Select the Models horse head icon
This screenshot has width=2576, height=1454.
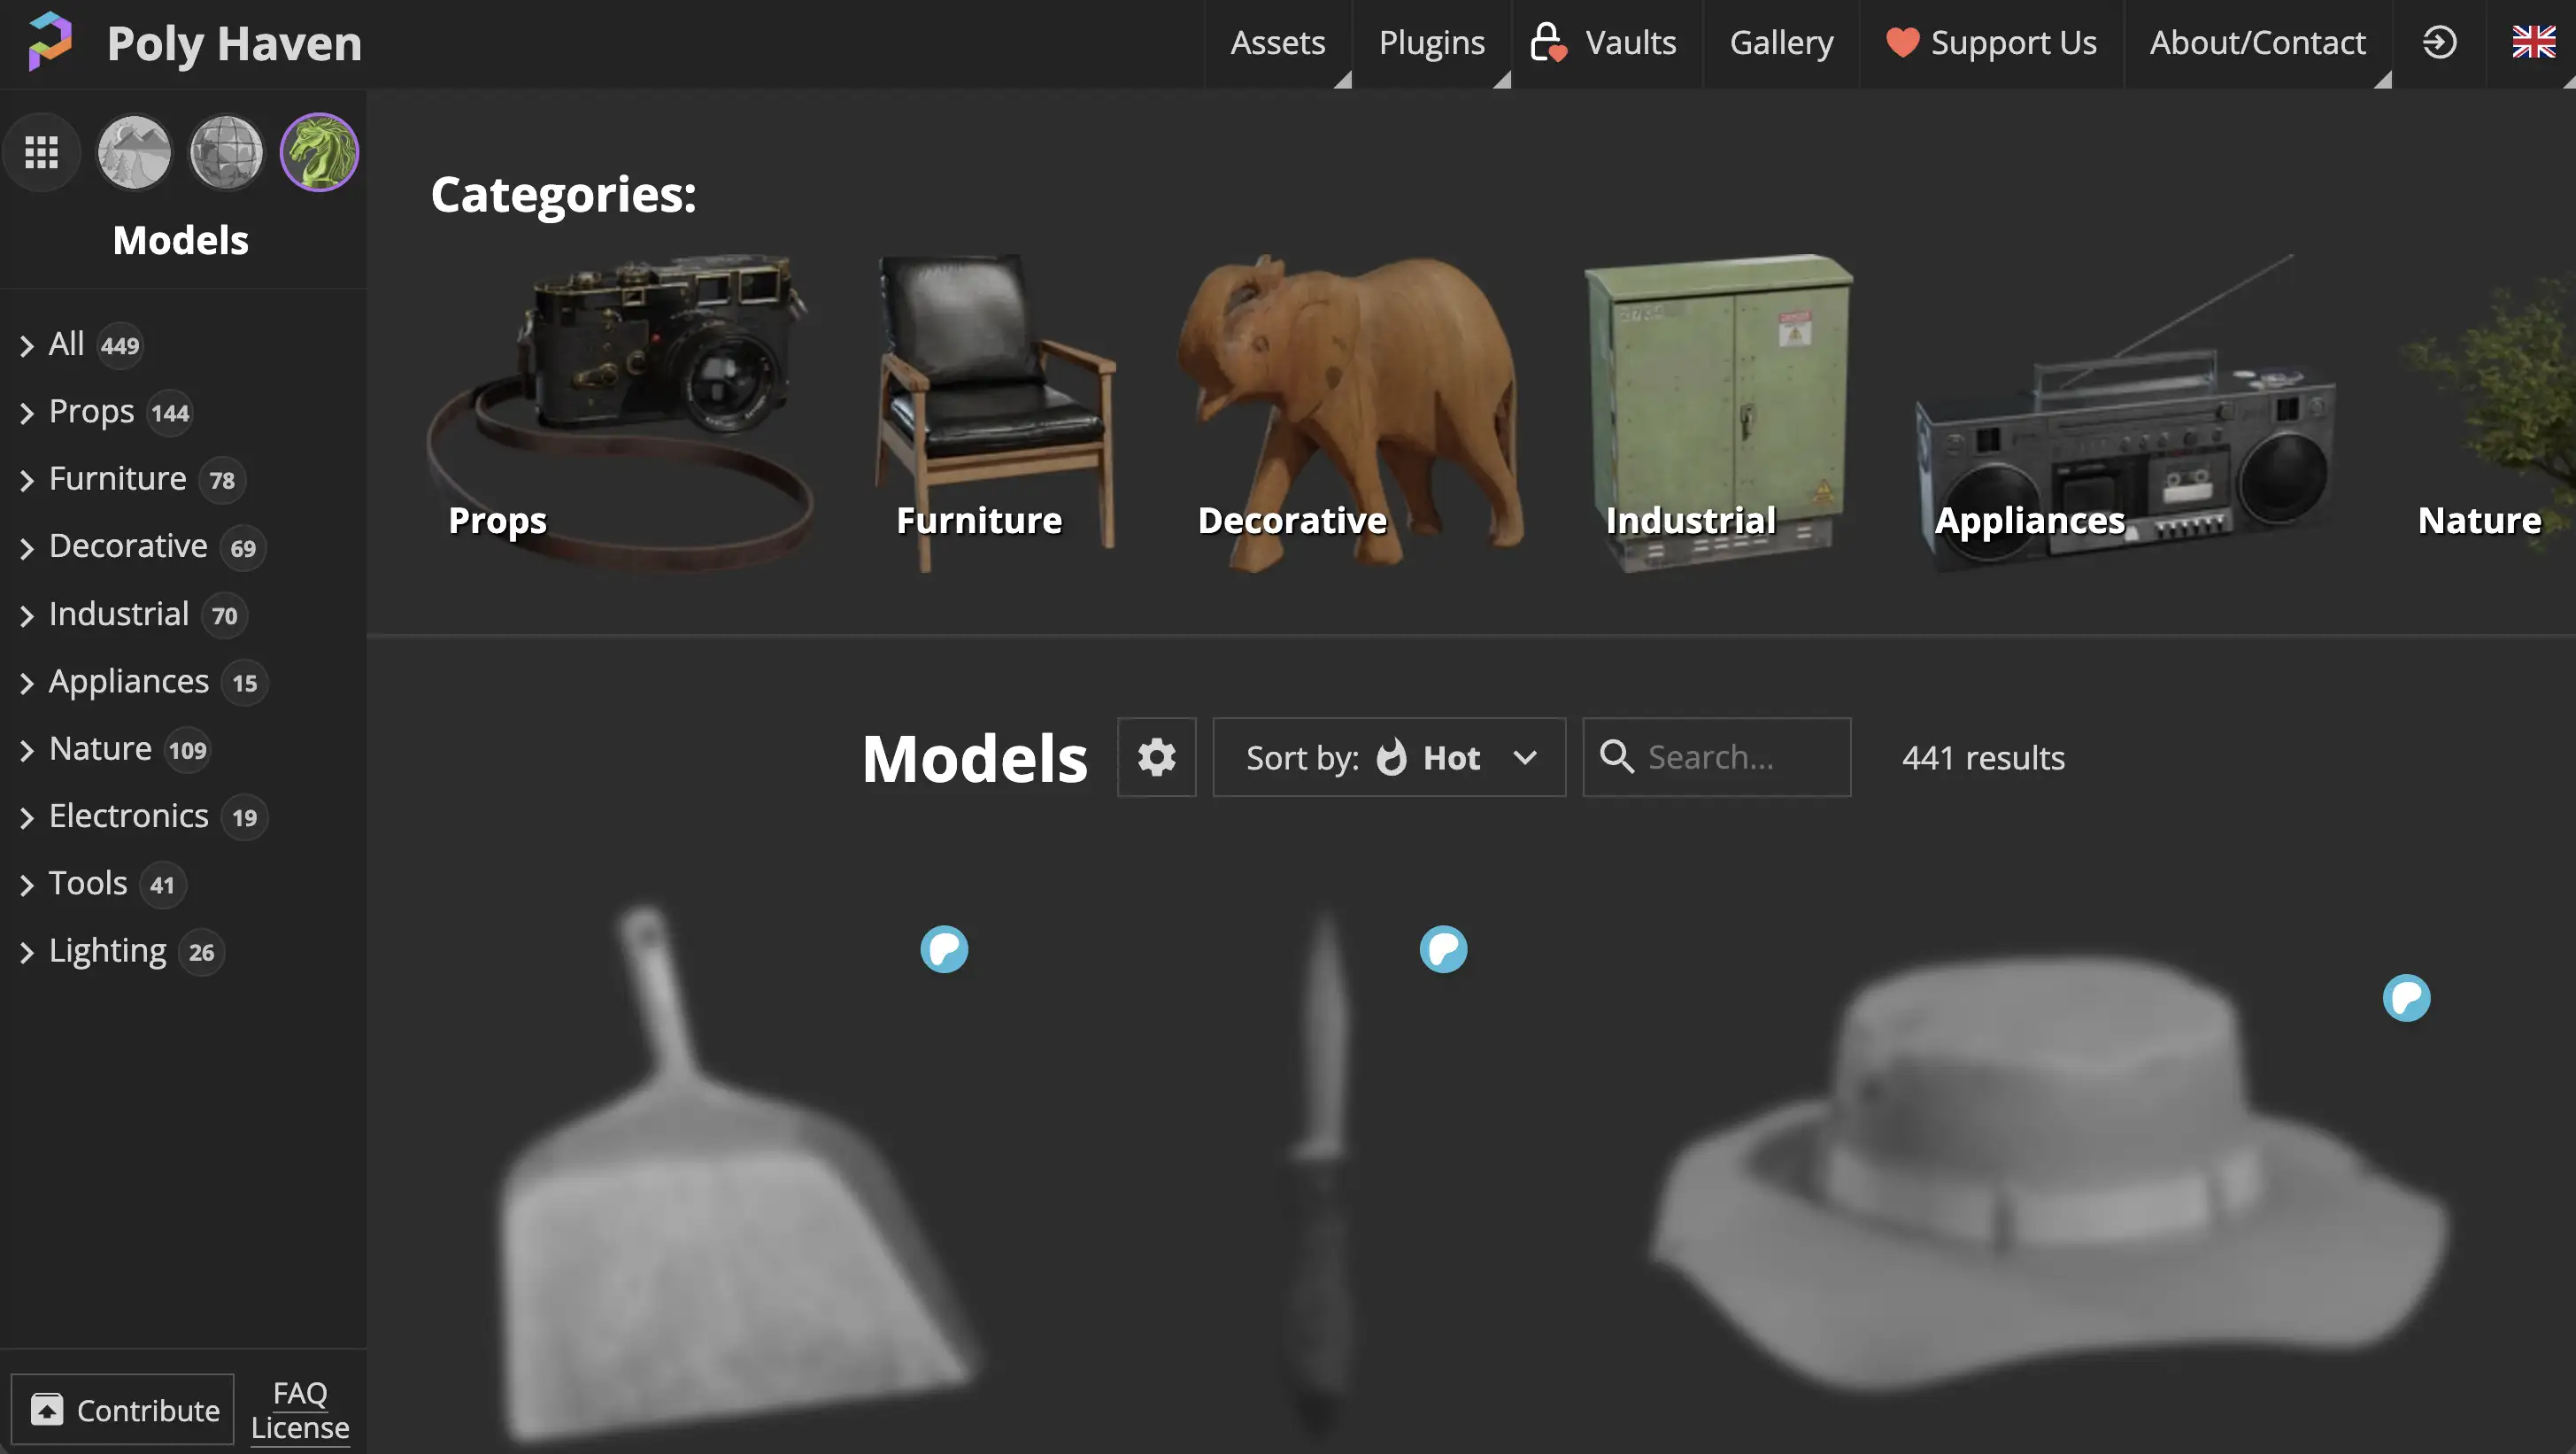point(319,152)
